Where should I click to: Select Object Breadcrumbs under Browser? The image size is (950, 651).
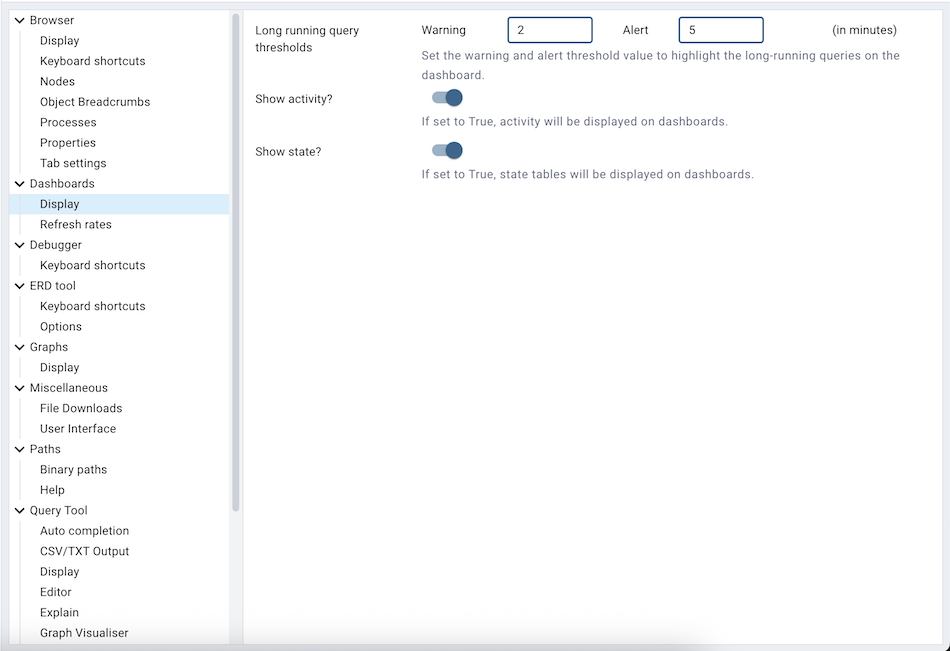pyautogui.click(x=94, y=101)
